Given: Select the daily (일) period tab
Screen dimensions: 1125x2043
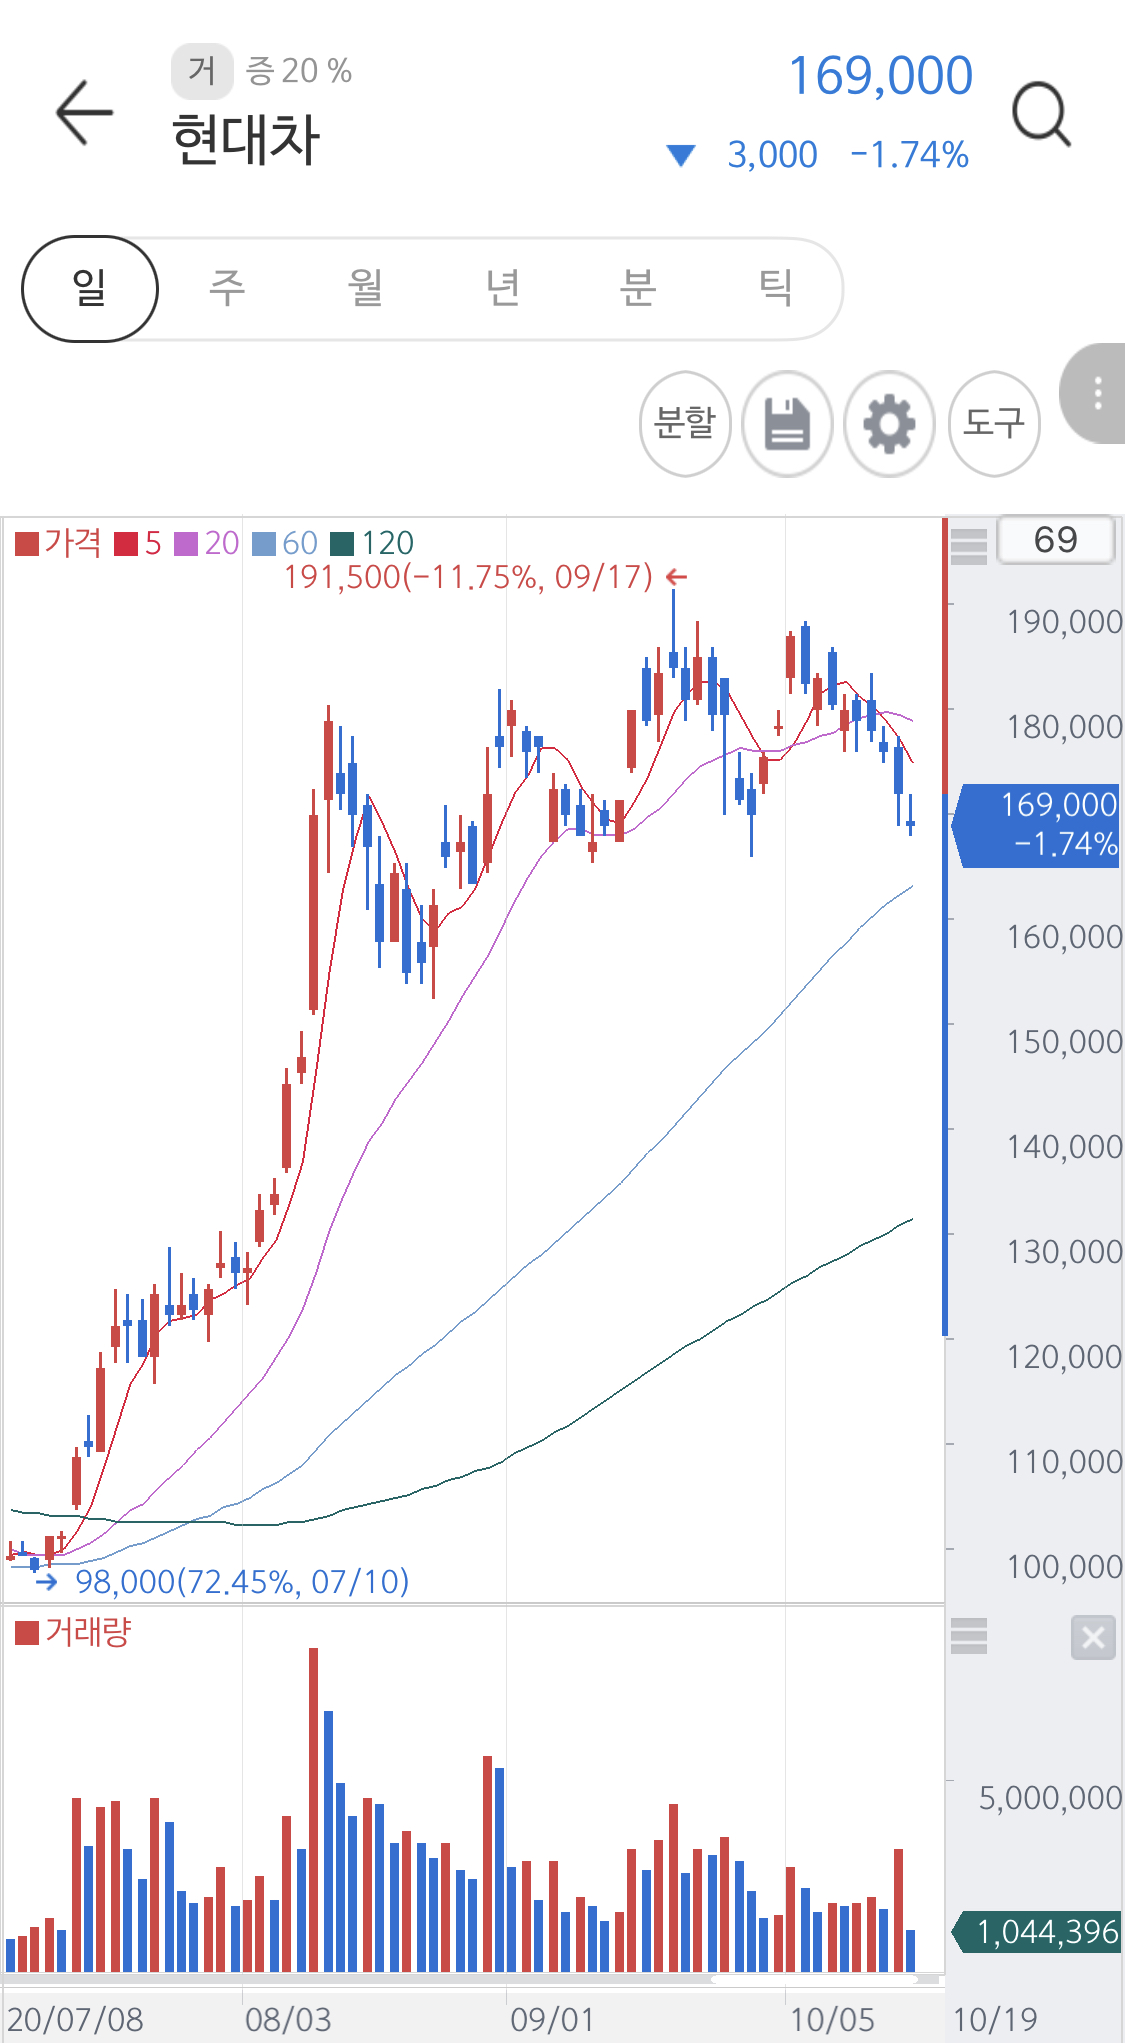Looking at the screenshot, I should [90, 289].
